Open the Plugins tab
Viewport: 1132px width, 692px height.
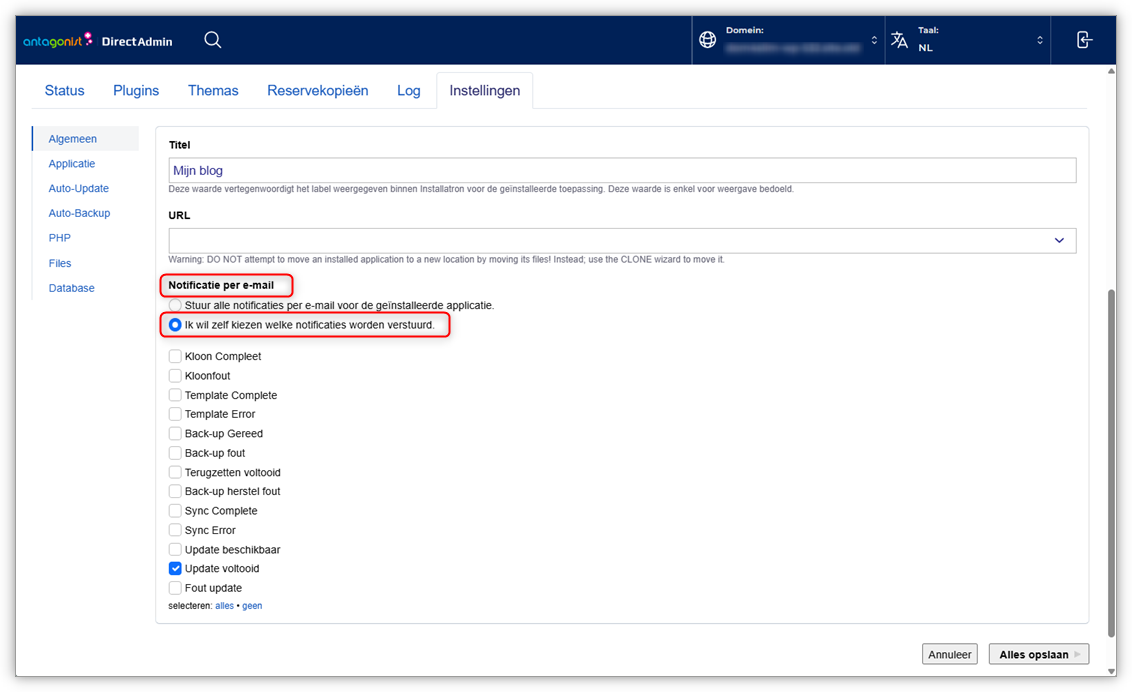(136, 90)
